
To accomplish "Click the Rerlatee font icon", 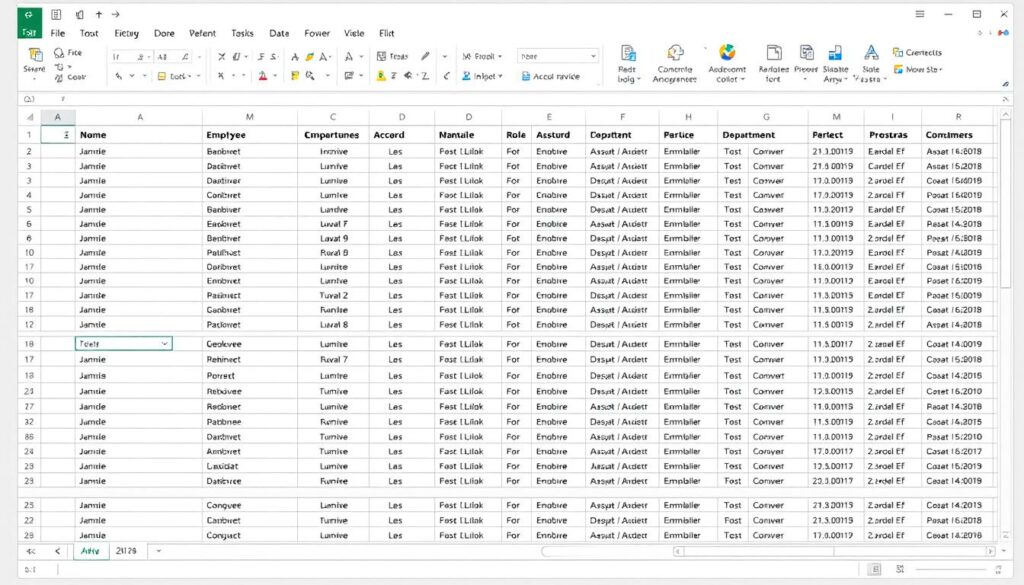I will pos(774,53).
